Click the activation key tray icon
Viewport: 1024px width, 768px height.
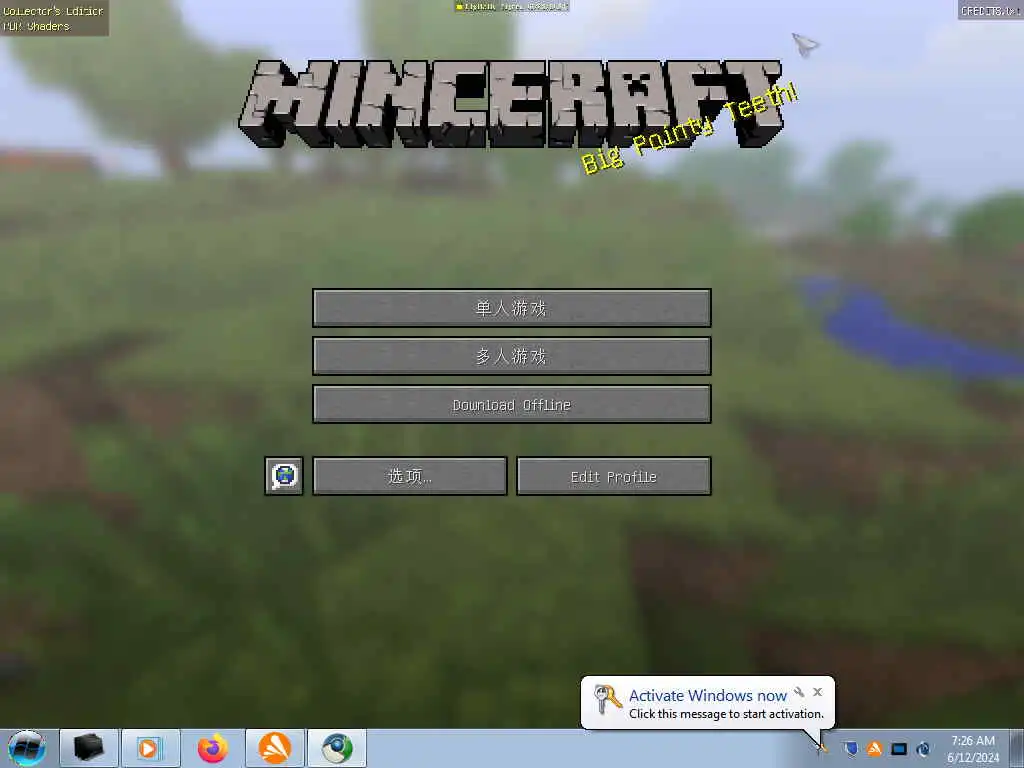click(x=822, y=748)
